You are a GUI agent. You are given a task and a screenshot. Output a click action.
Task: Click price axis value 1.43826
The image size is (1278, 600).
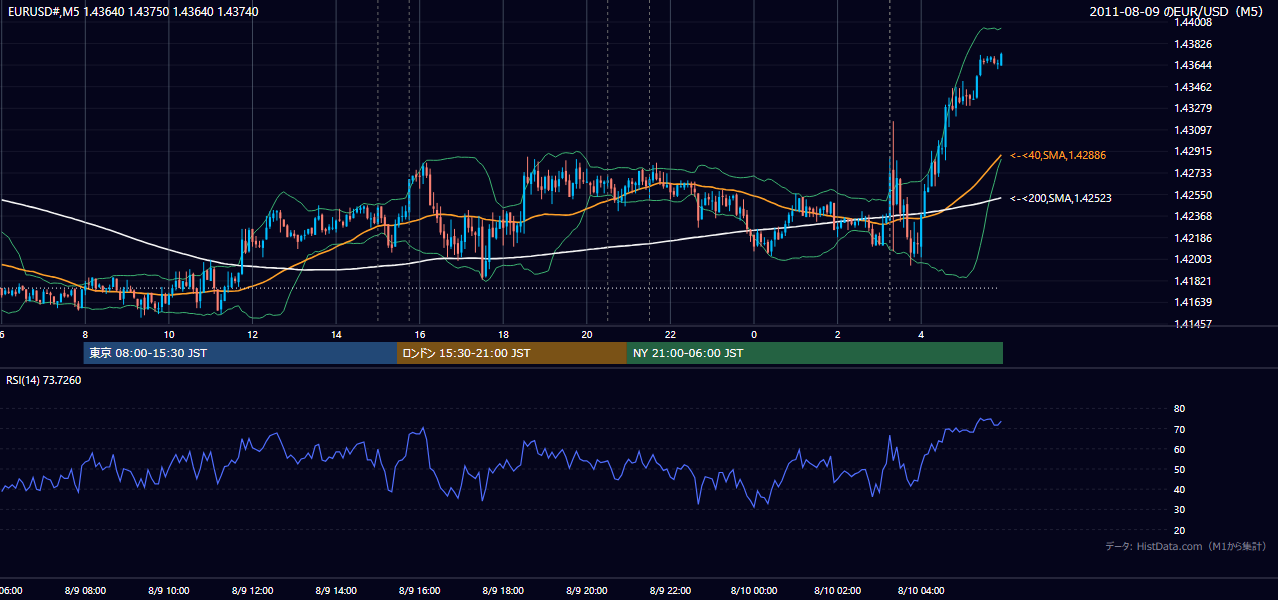[1193, 44]
